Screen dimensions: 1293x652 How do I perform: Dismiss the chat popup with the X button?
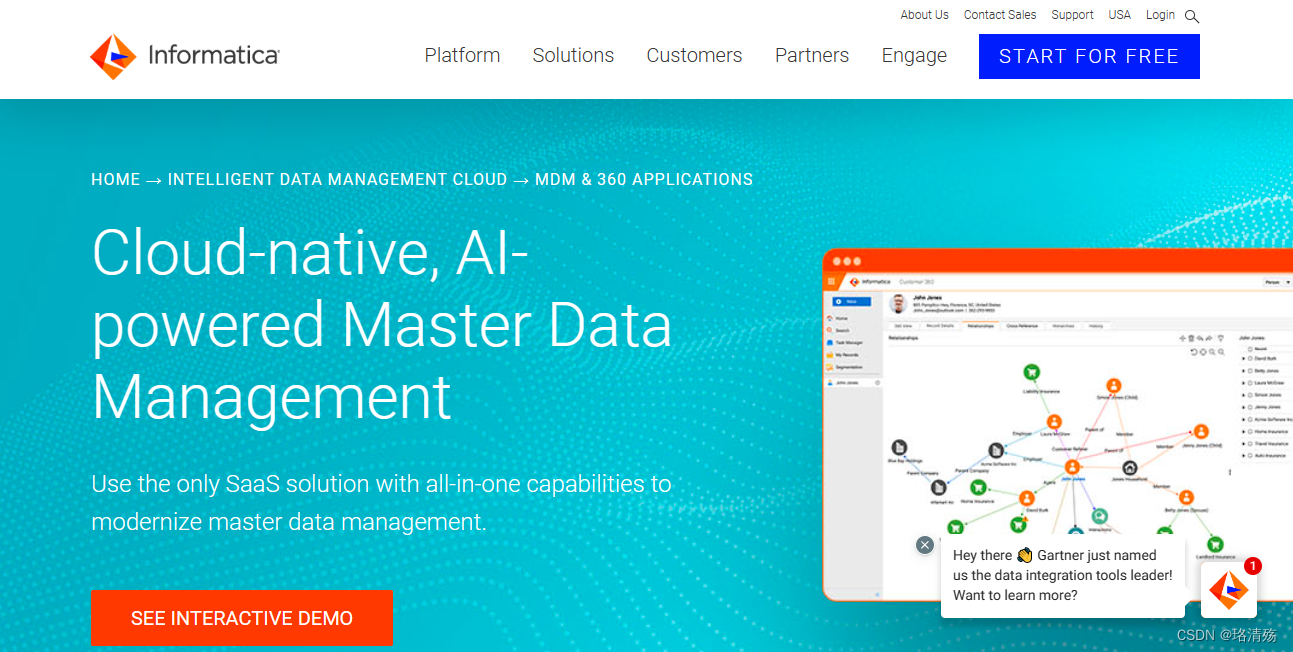tap(925, 545)
